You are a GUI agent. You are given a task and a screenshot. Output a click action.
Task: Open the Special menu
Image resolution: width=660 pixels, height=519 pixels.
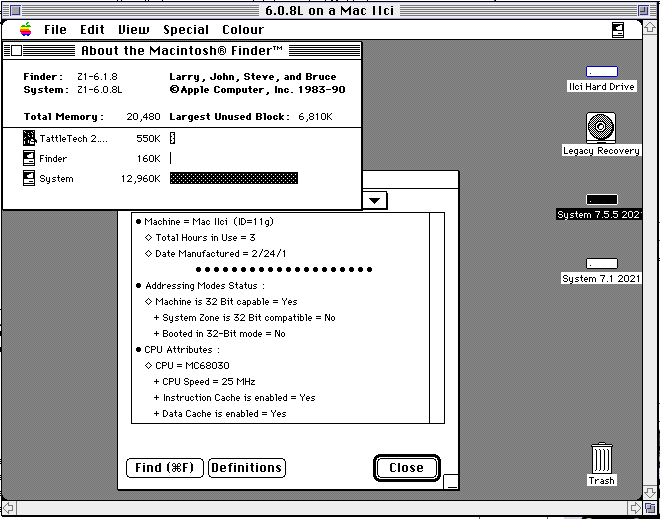pyautogui.click(x=186, y=29)
